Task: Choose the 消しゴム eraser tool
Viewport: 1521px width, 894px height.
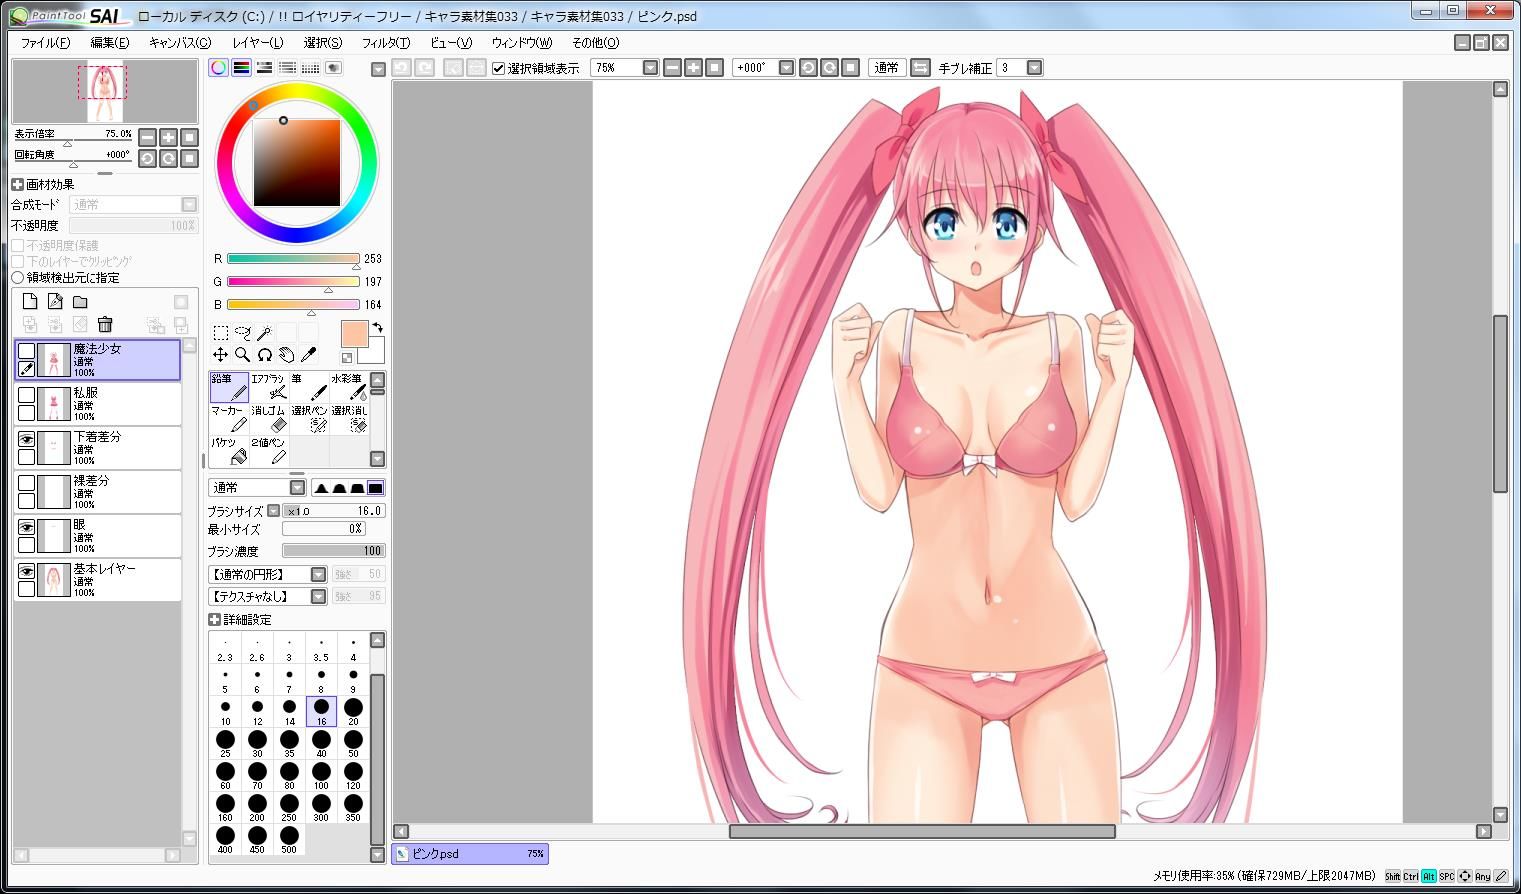Action: pos(269,418)
